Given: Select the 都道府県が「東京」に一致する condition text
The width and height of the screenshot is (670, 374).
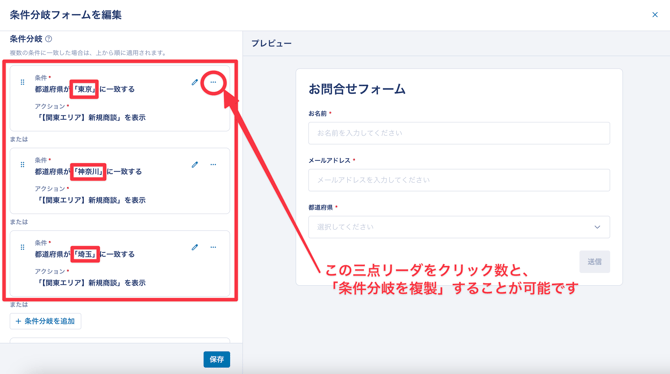Looking at the screenshot, I should (85, 89).
